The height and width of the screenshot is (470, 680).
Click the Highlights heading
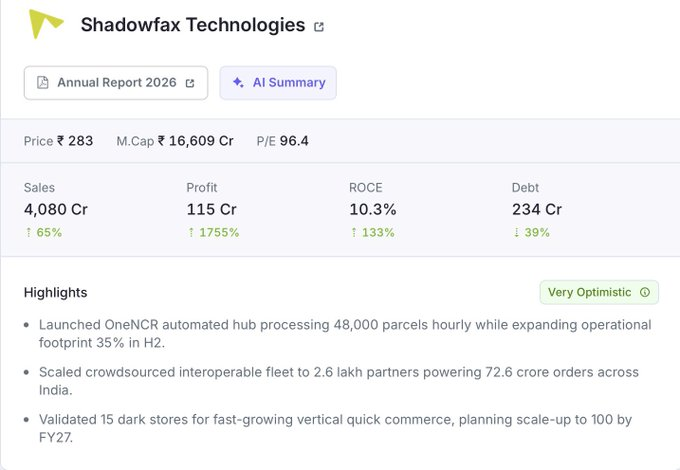click(56, 292)
